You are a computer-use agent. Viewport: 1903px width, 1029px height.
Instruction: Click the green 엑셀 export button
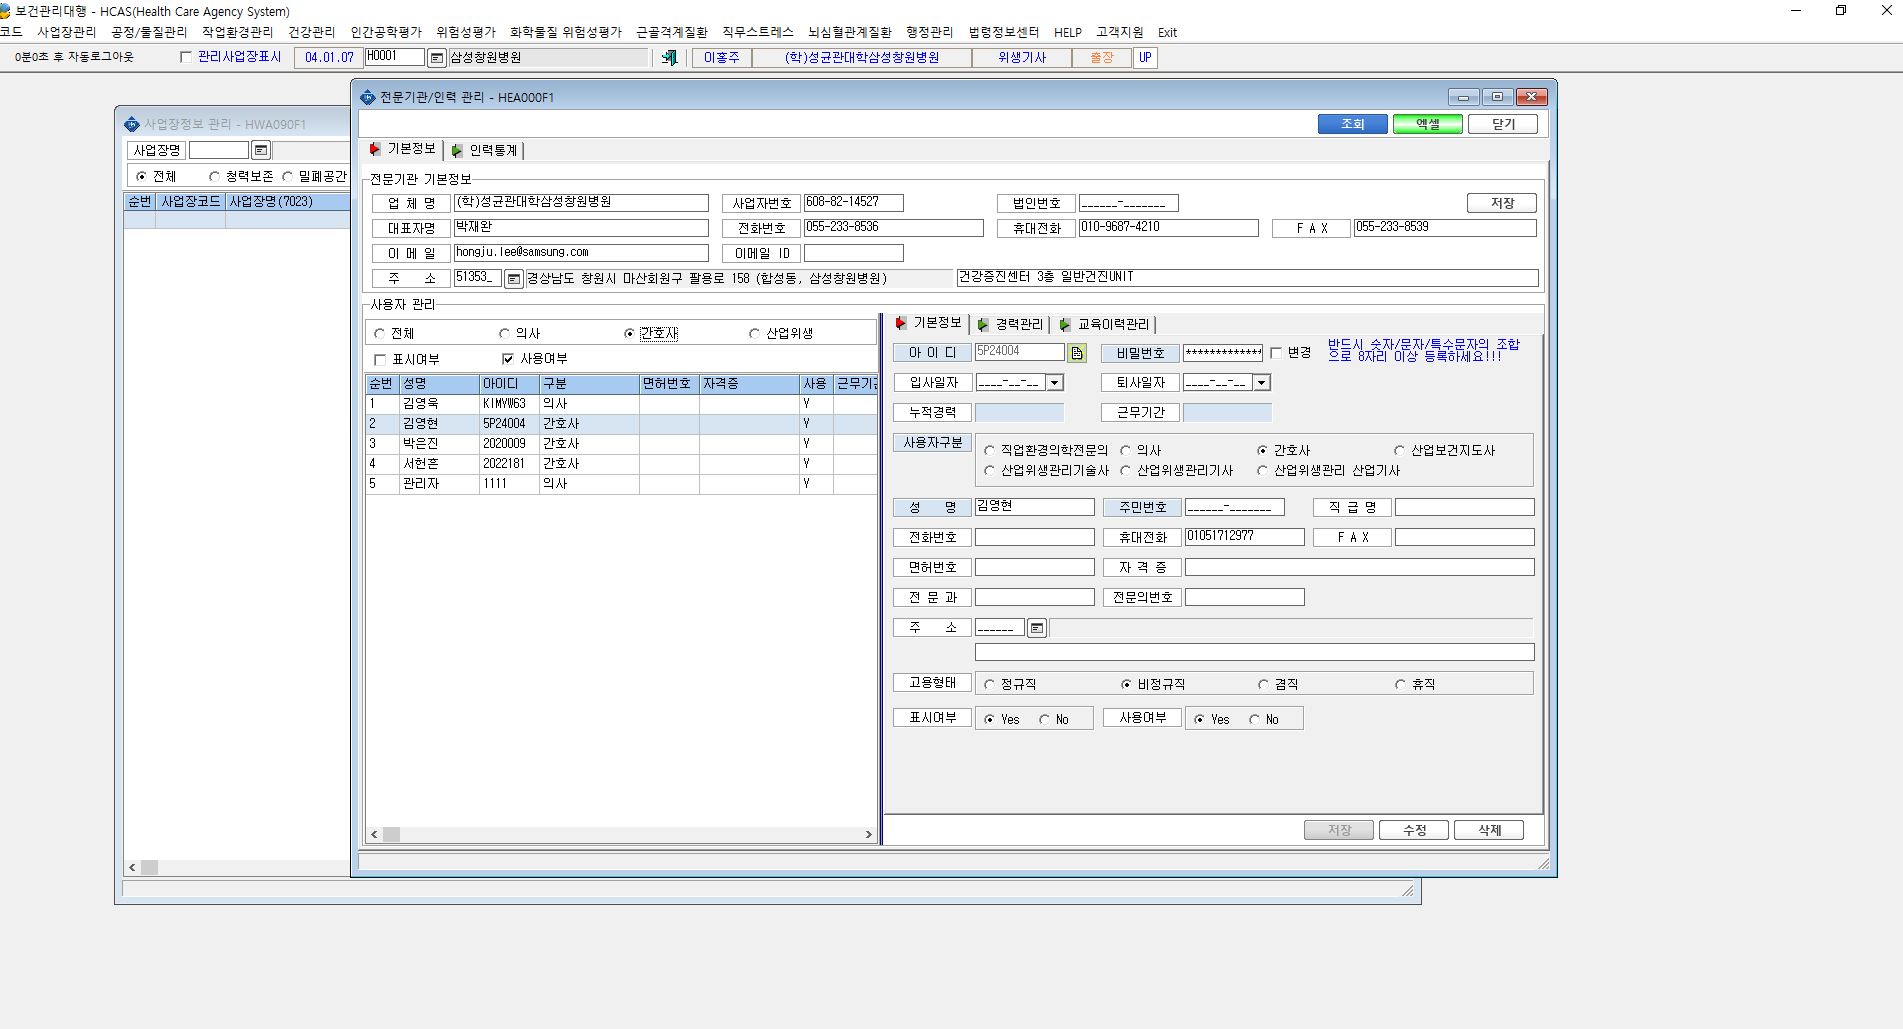(1427, 124)
